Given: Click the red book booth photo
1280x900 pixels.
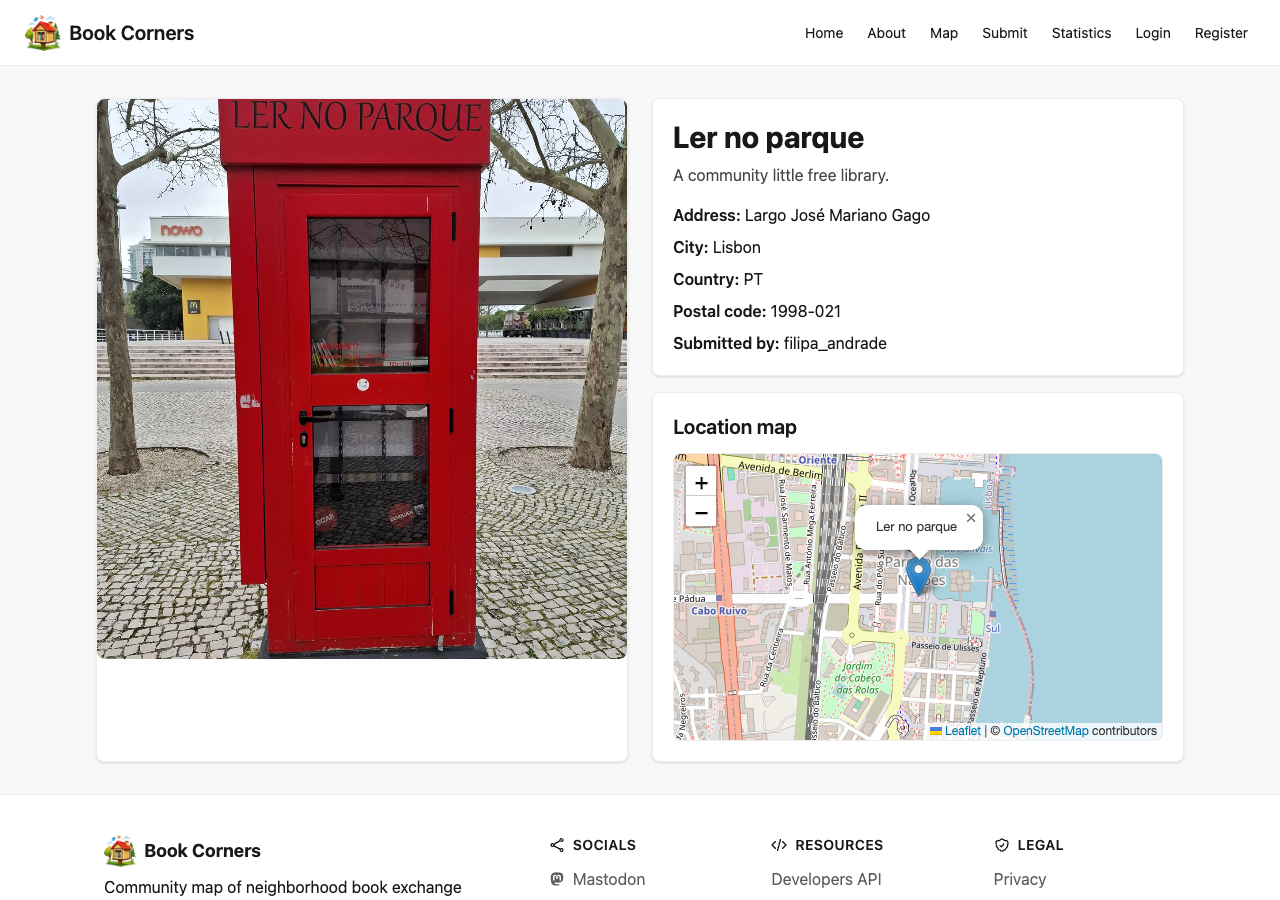Looking at the screenshot, I should click(362, 379).
